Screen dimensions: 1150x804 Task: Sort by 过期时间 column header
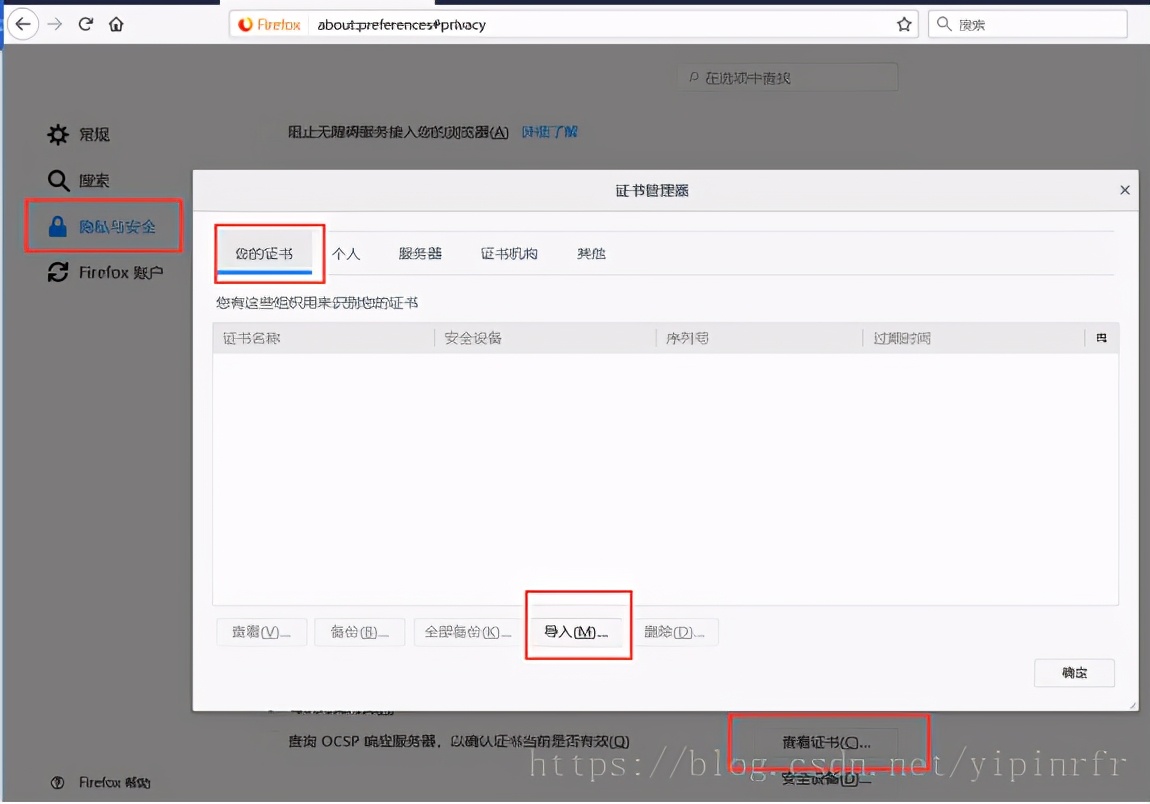974,338
